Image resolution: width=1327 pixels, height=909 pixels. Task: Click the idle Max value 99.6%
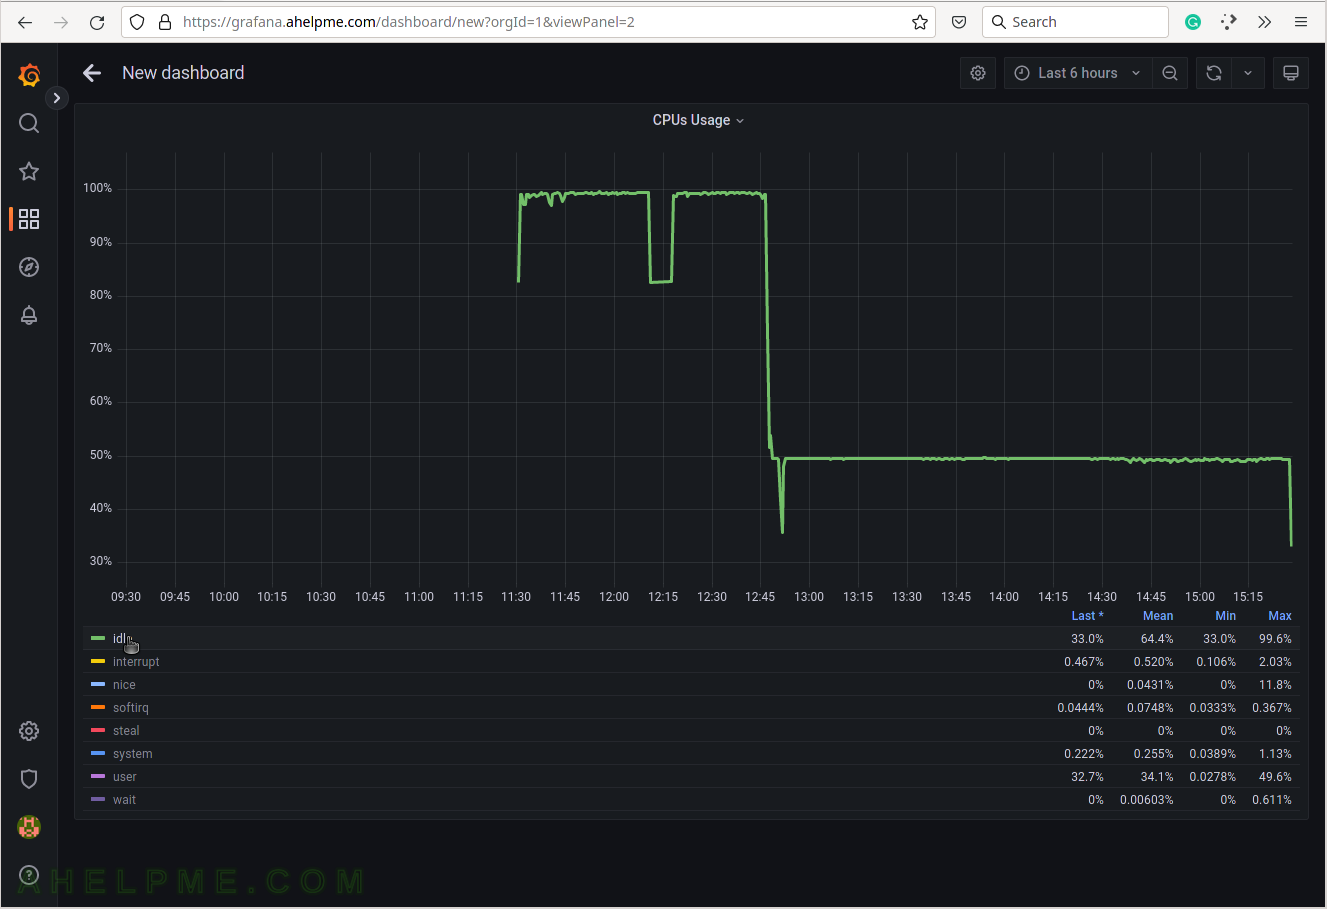[1275, 639]
